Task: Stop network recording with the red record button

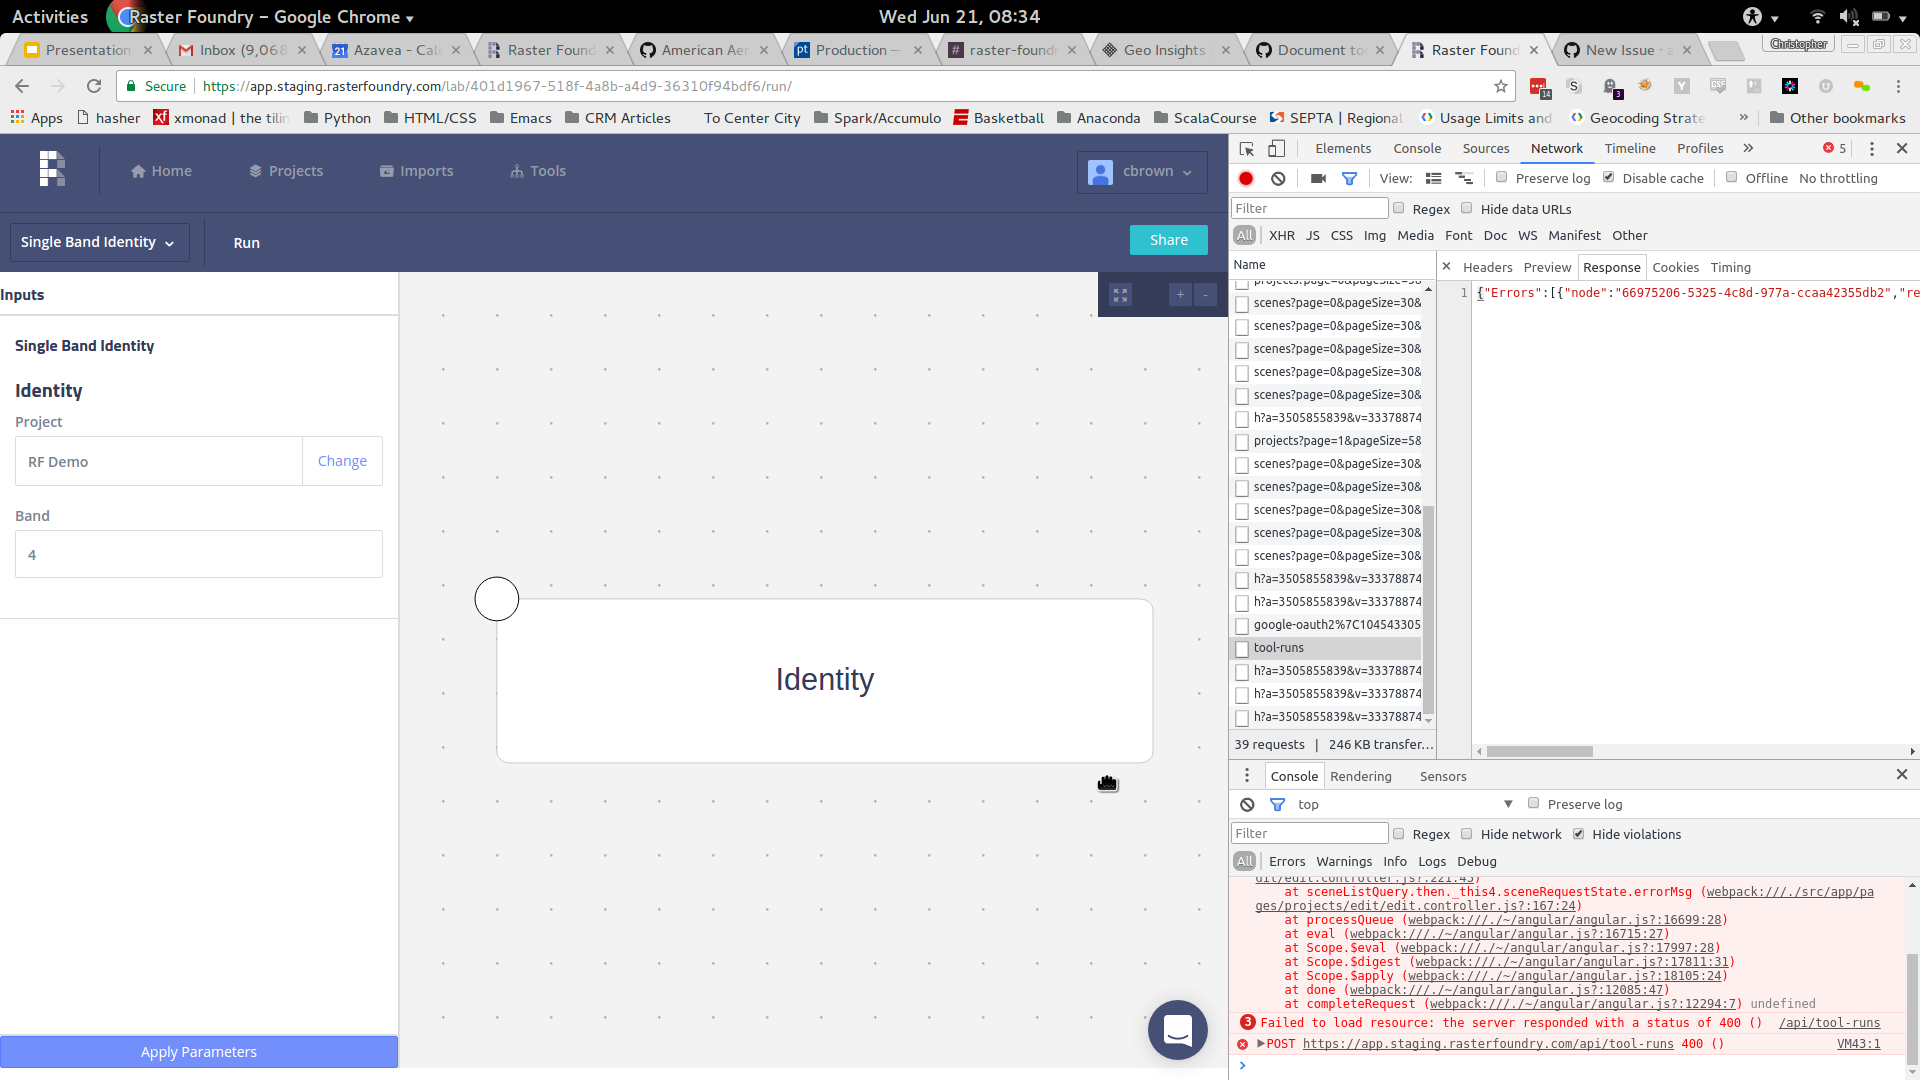Action: 1245,178
